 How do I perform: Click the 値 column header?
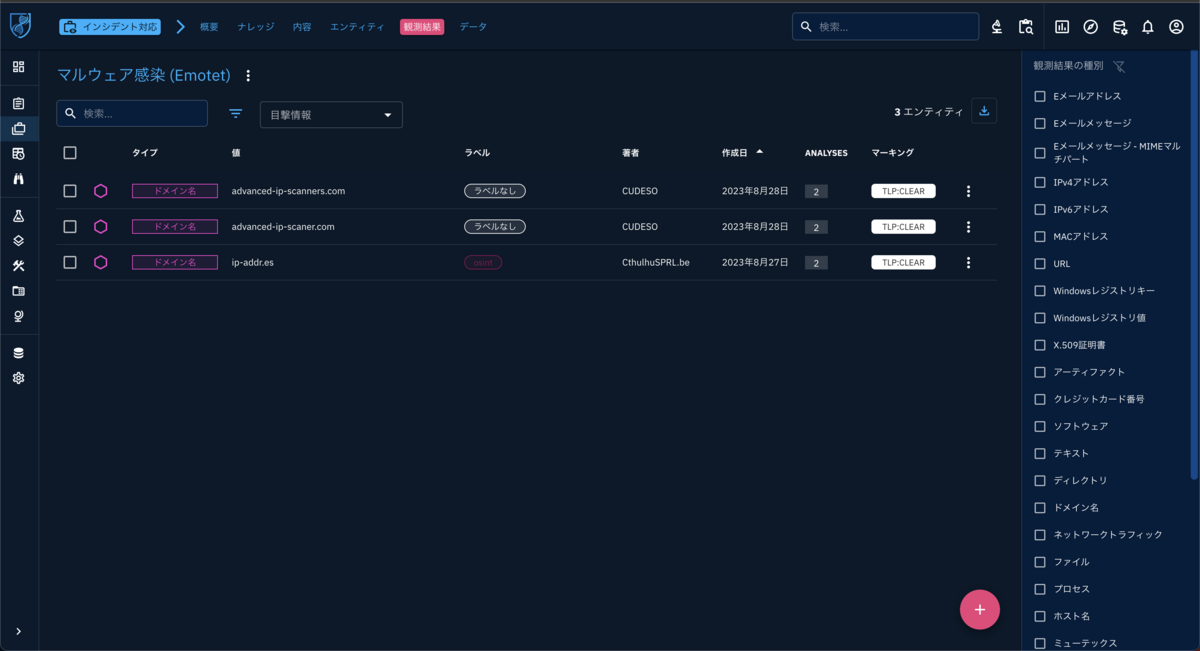coord(236,153)
